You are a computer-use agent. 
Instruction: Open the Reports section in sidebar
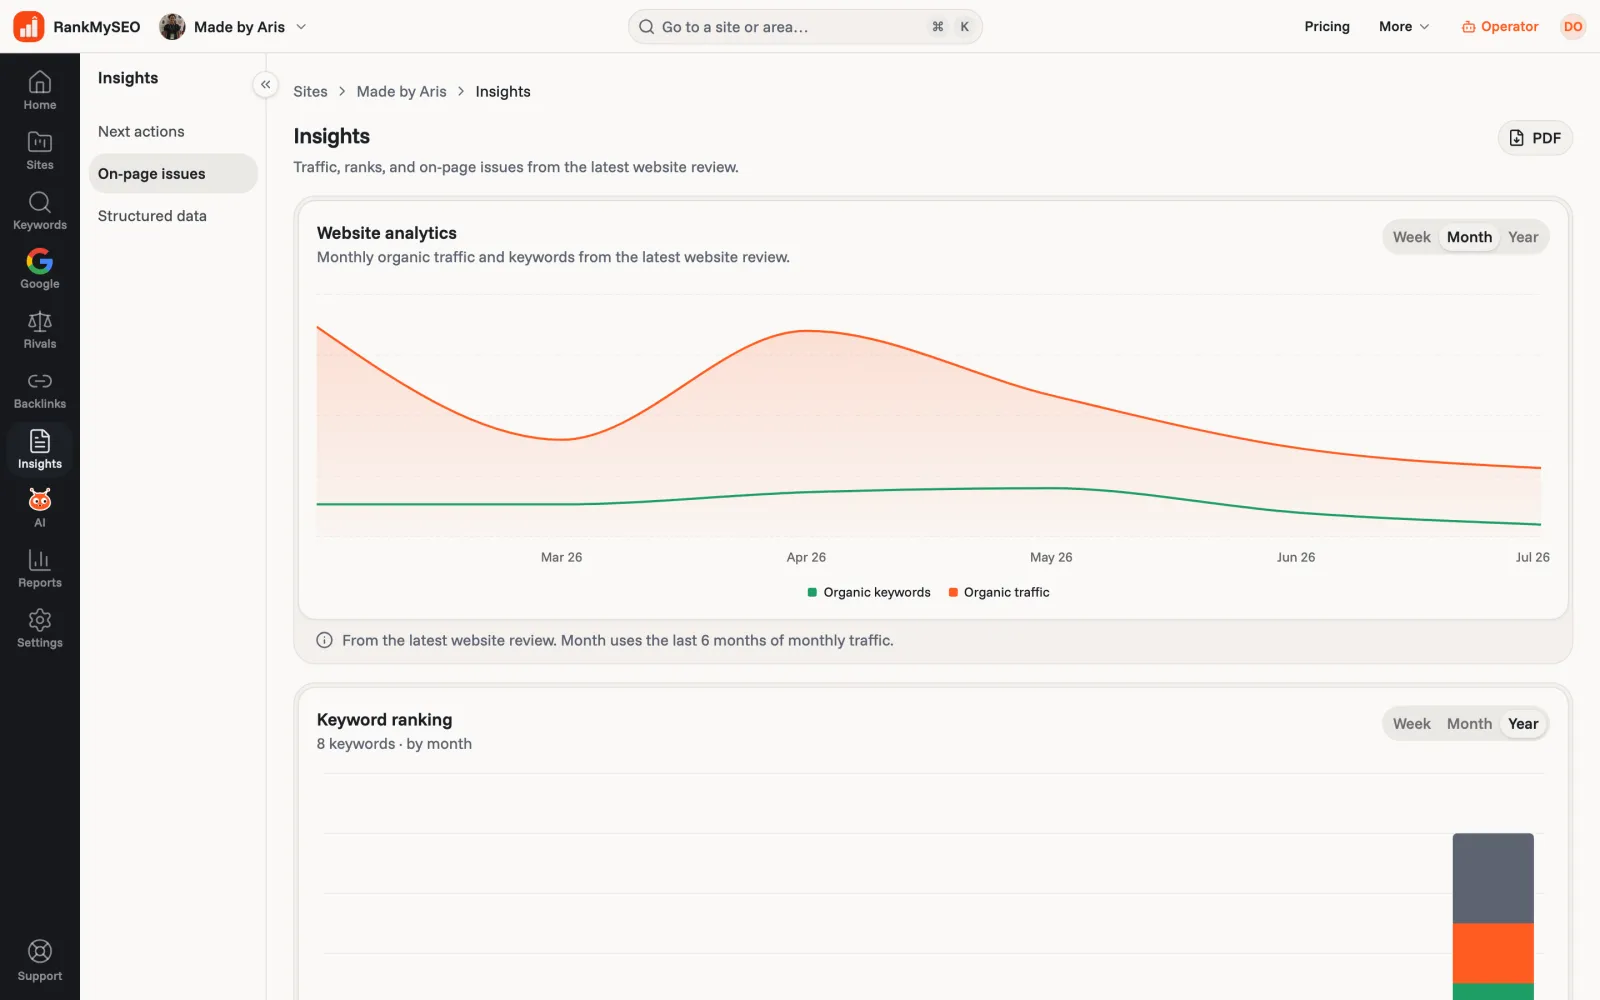(x=40, y=569)
